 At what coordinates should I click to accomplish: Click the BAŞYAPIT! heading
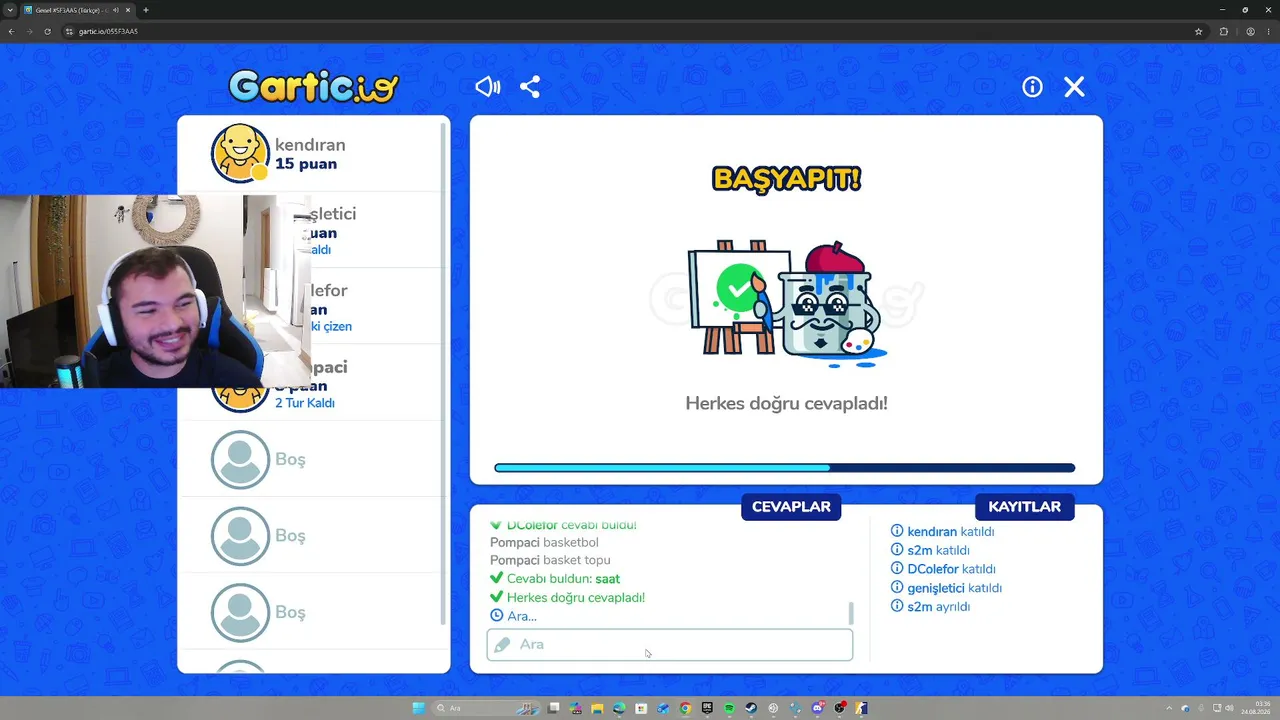pyautogui.click(x=786, y=179)
